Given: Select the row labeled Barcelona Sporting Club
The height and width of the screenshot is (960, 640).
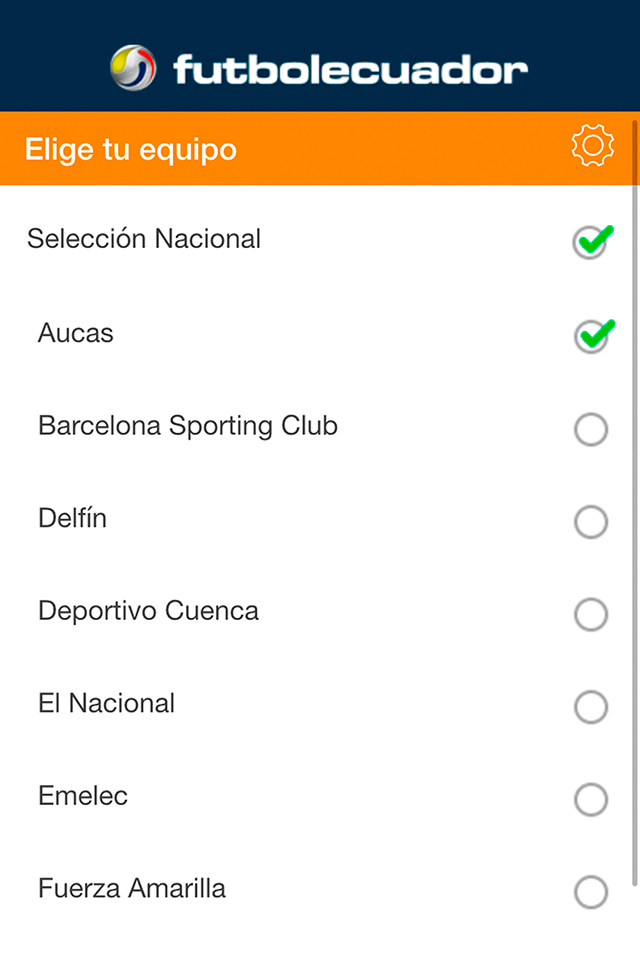Looking at the screenshot, I should point(187,425).
